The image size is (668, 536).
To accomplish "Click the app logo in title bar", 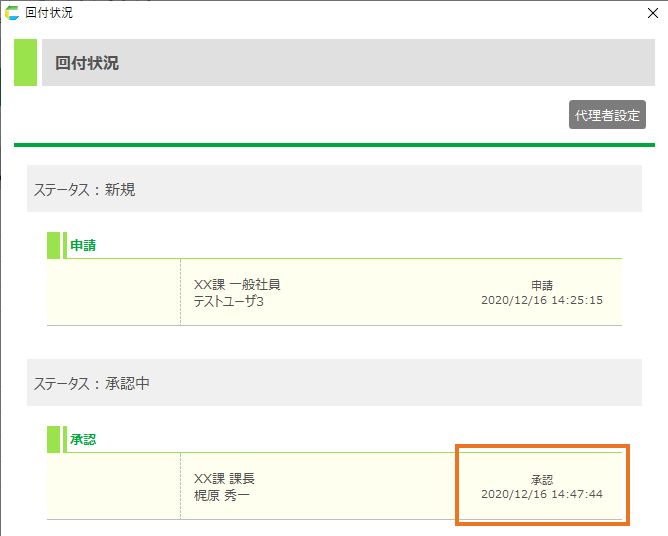I will [12, 13].
